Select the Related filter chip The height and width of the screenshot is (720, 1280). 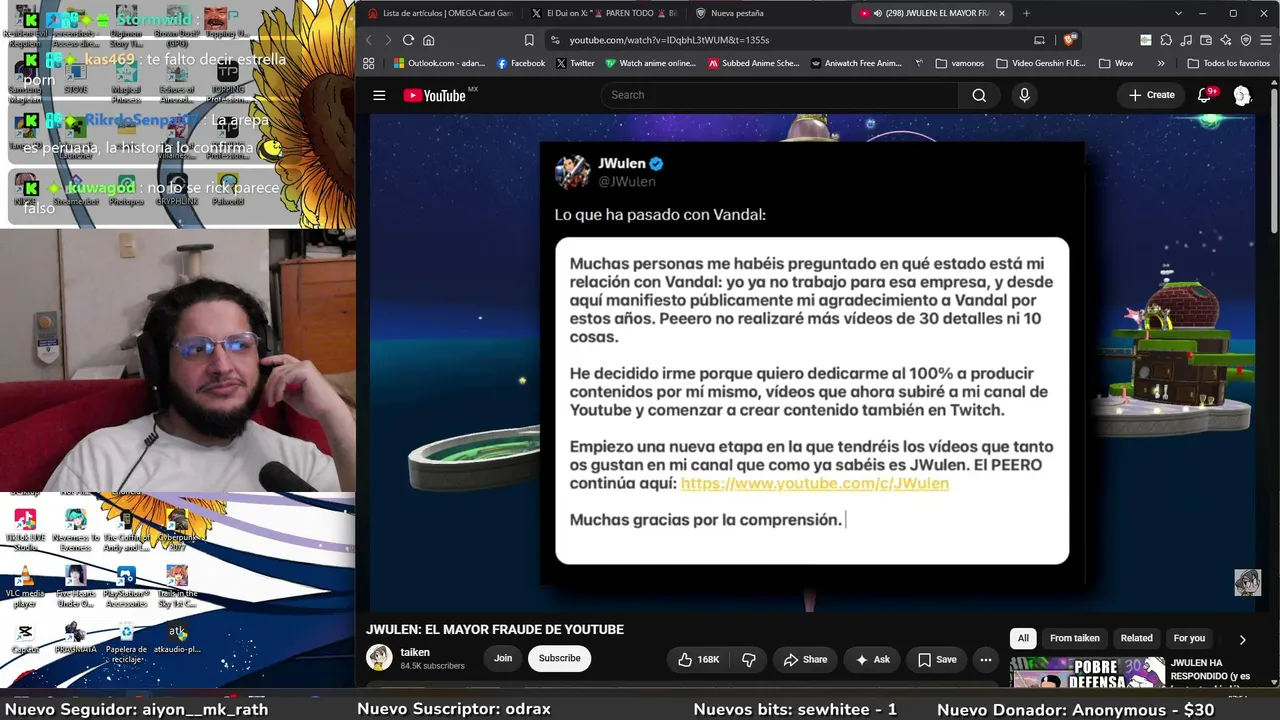click(1136, 638)
